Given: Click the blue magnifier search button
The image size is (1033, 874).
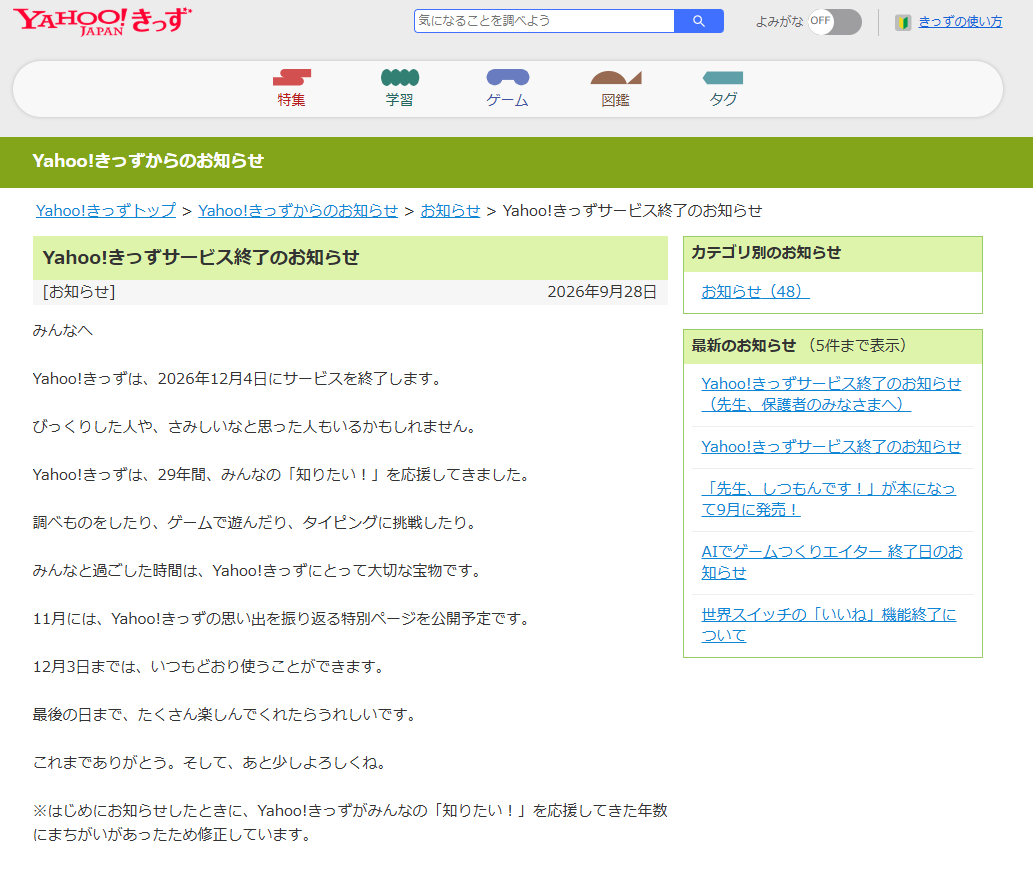Looking at the screenshot, I should 699,21.
